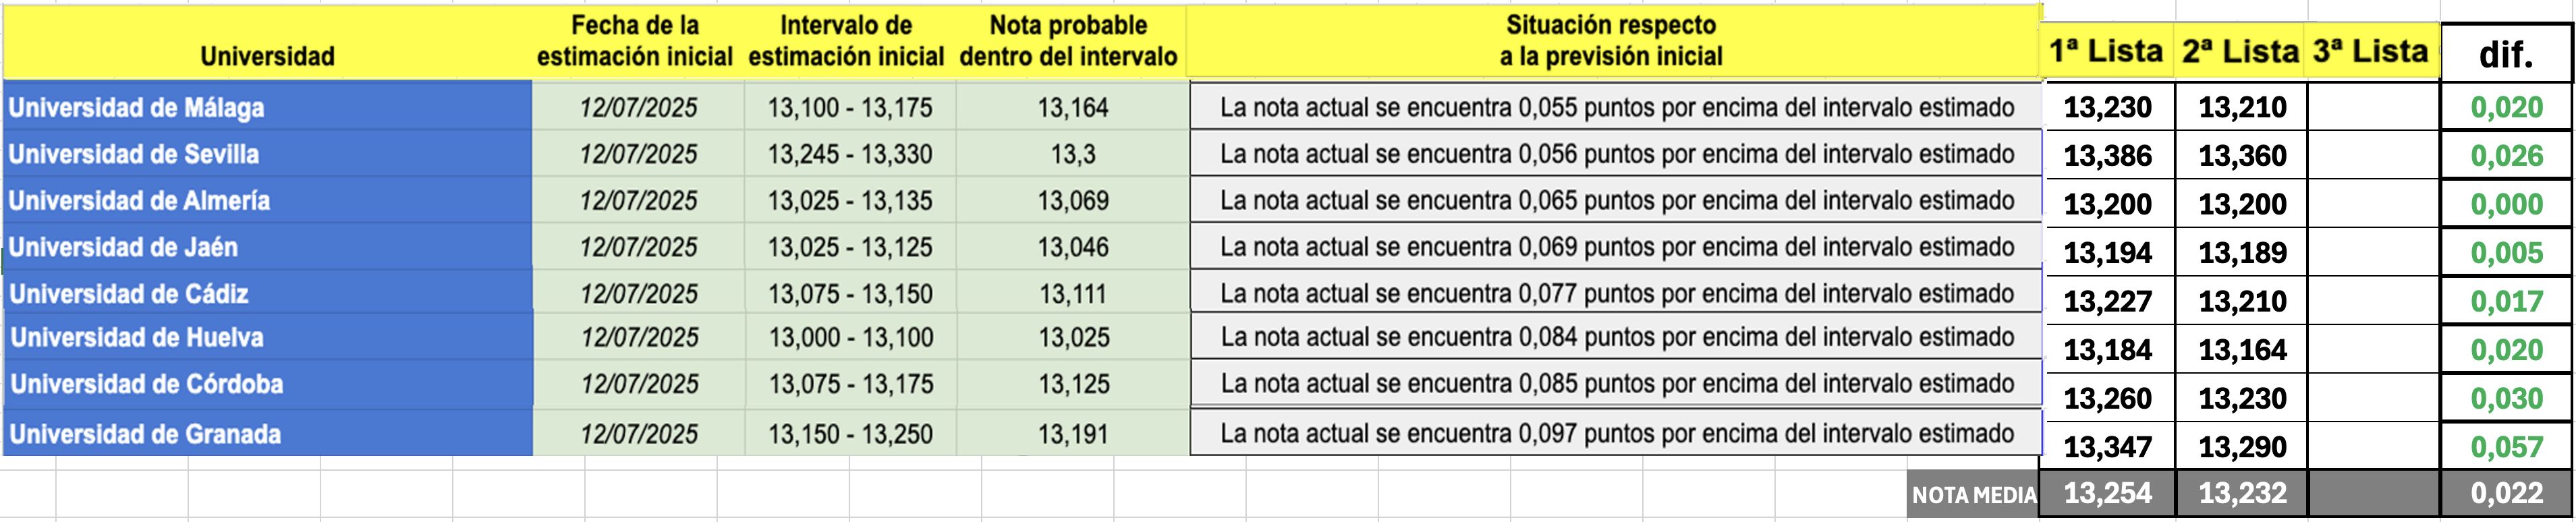Click the empty 3ª Lista cell for Málaga

[x=2373, y=106]
